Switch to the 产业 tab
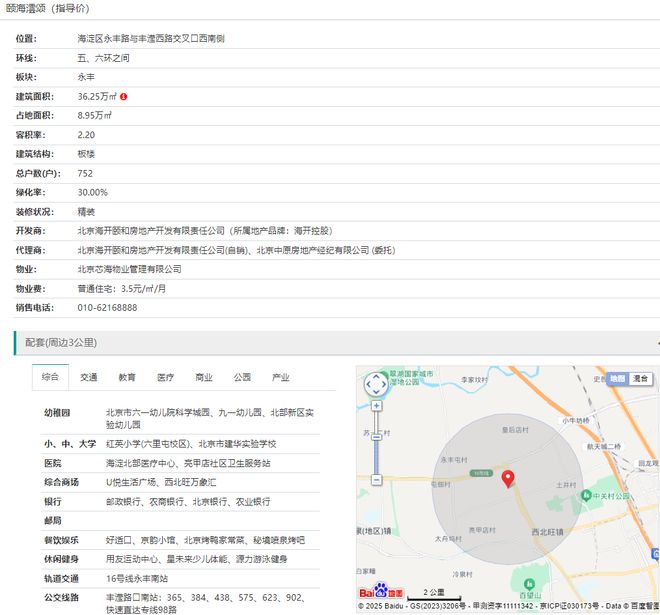Screen dimensions: 660x615 [x=281, y=378]
